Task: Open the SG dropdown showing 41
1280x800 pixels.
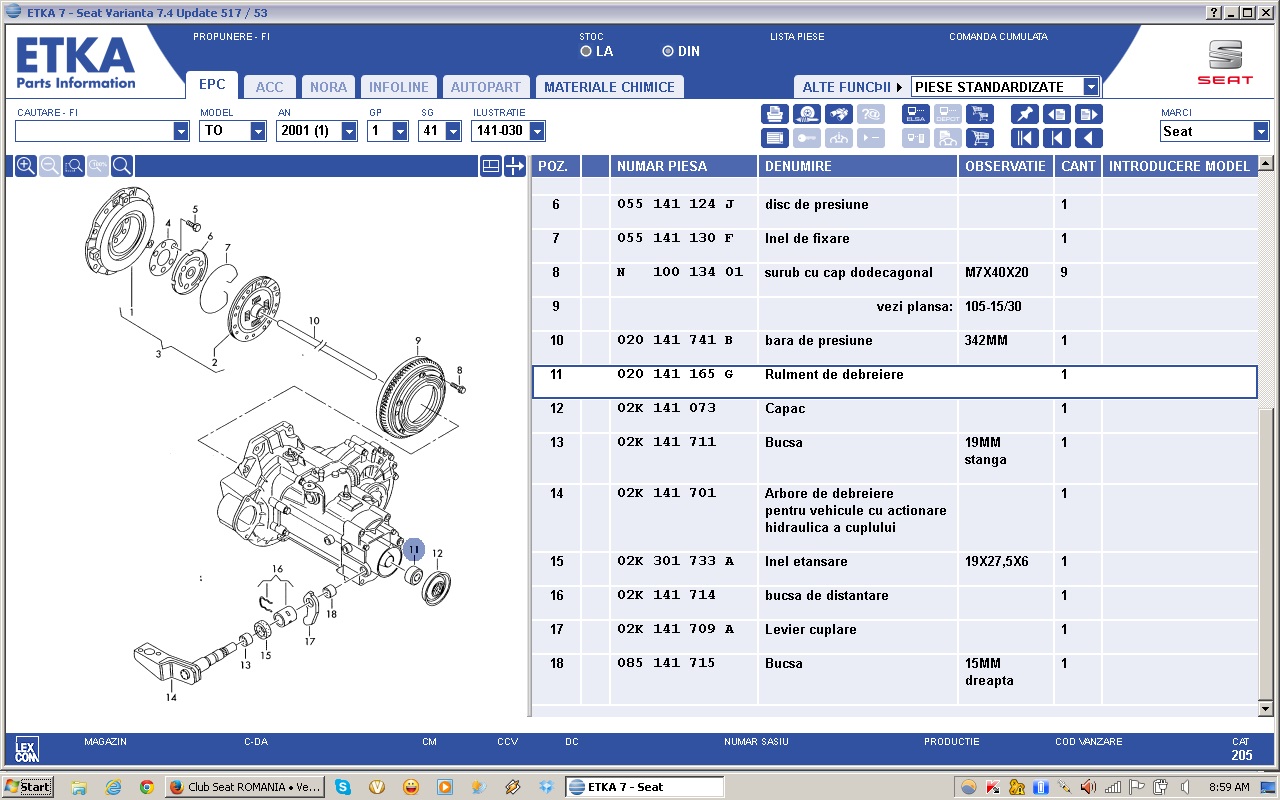Action: (x=453, y=131)
